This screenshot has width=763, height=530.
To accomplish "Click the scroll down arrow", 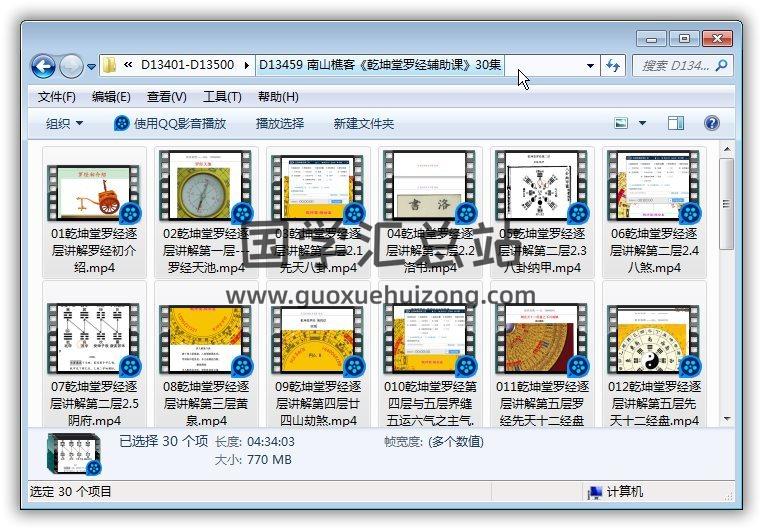I will click(x=727, y=419).
